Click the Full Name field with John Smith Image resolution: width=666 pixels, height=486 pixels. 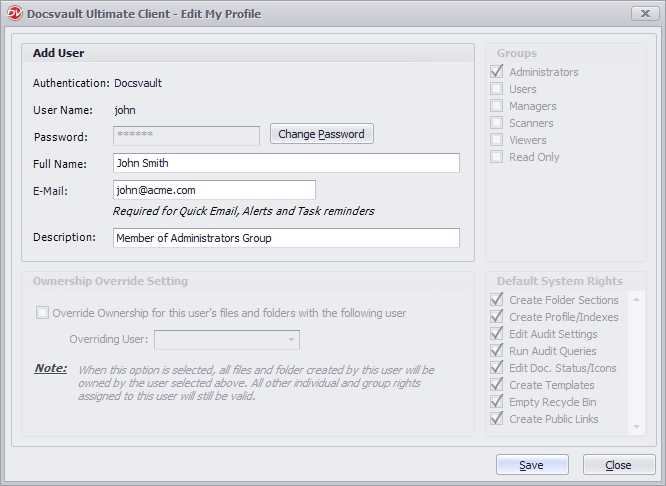pyautogui.click(x=286, y=163)
